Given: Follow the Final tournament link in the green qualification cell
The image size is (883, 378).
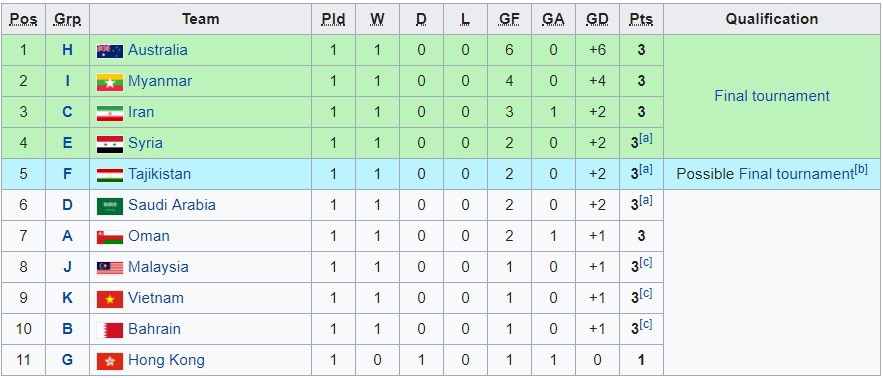Looking at the screenshot, I should pyautogui.click(x=771, y=96).
